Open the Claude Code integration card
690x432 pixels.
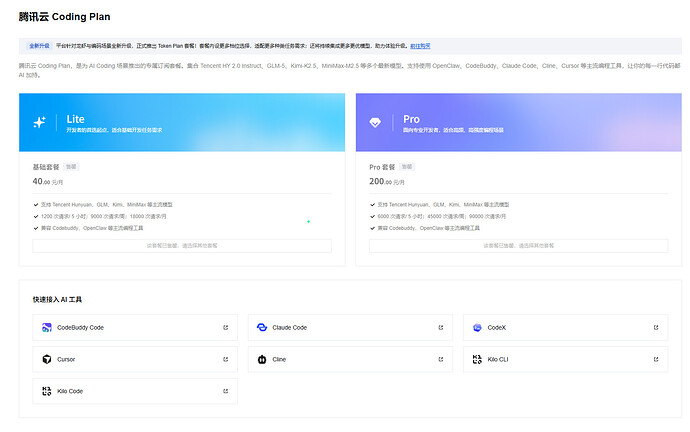point(350,327)
